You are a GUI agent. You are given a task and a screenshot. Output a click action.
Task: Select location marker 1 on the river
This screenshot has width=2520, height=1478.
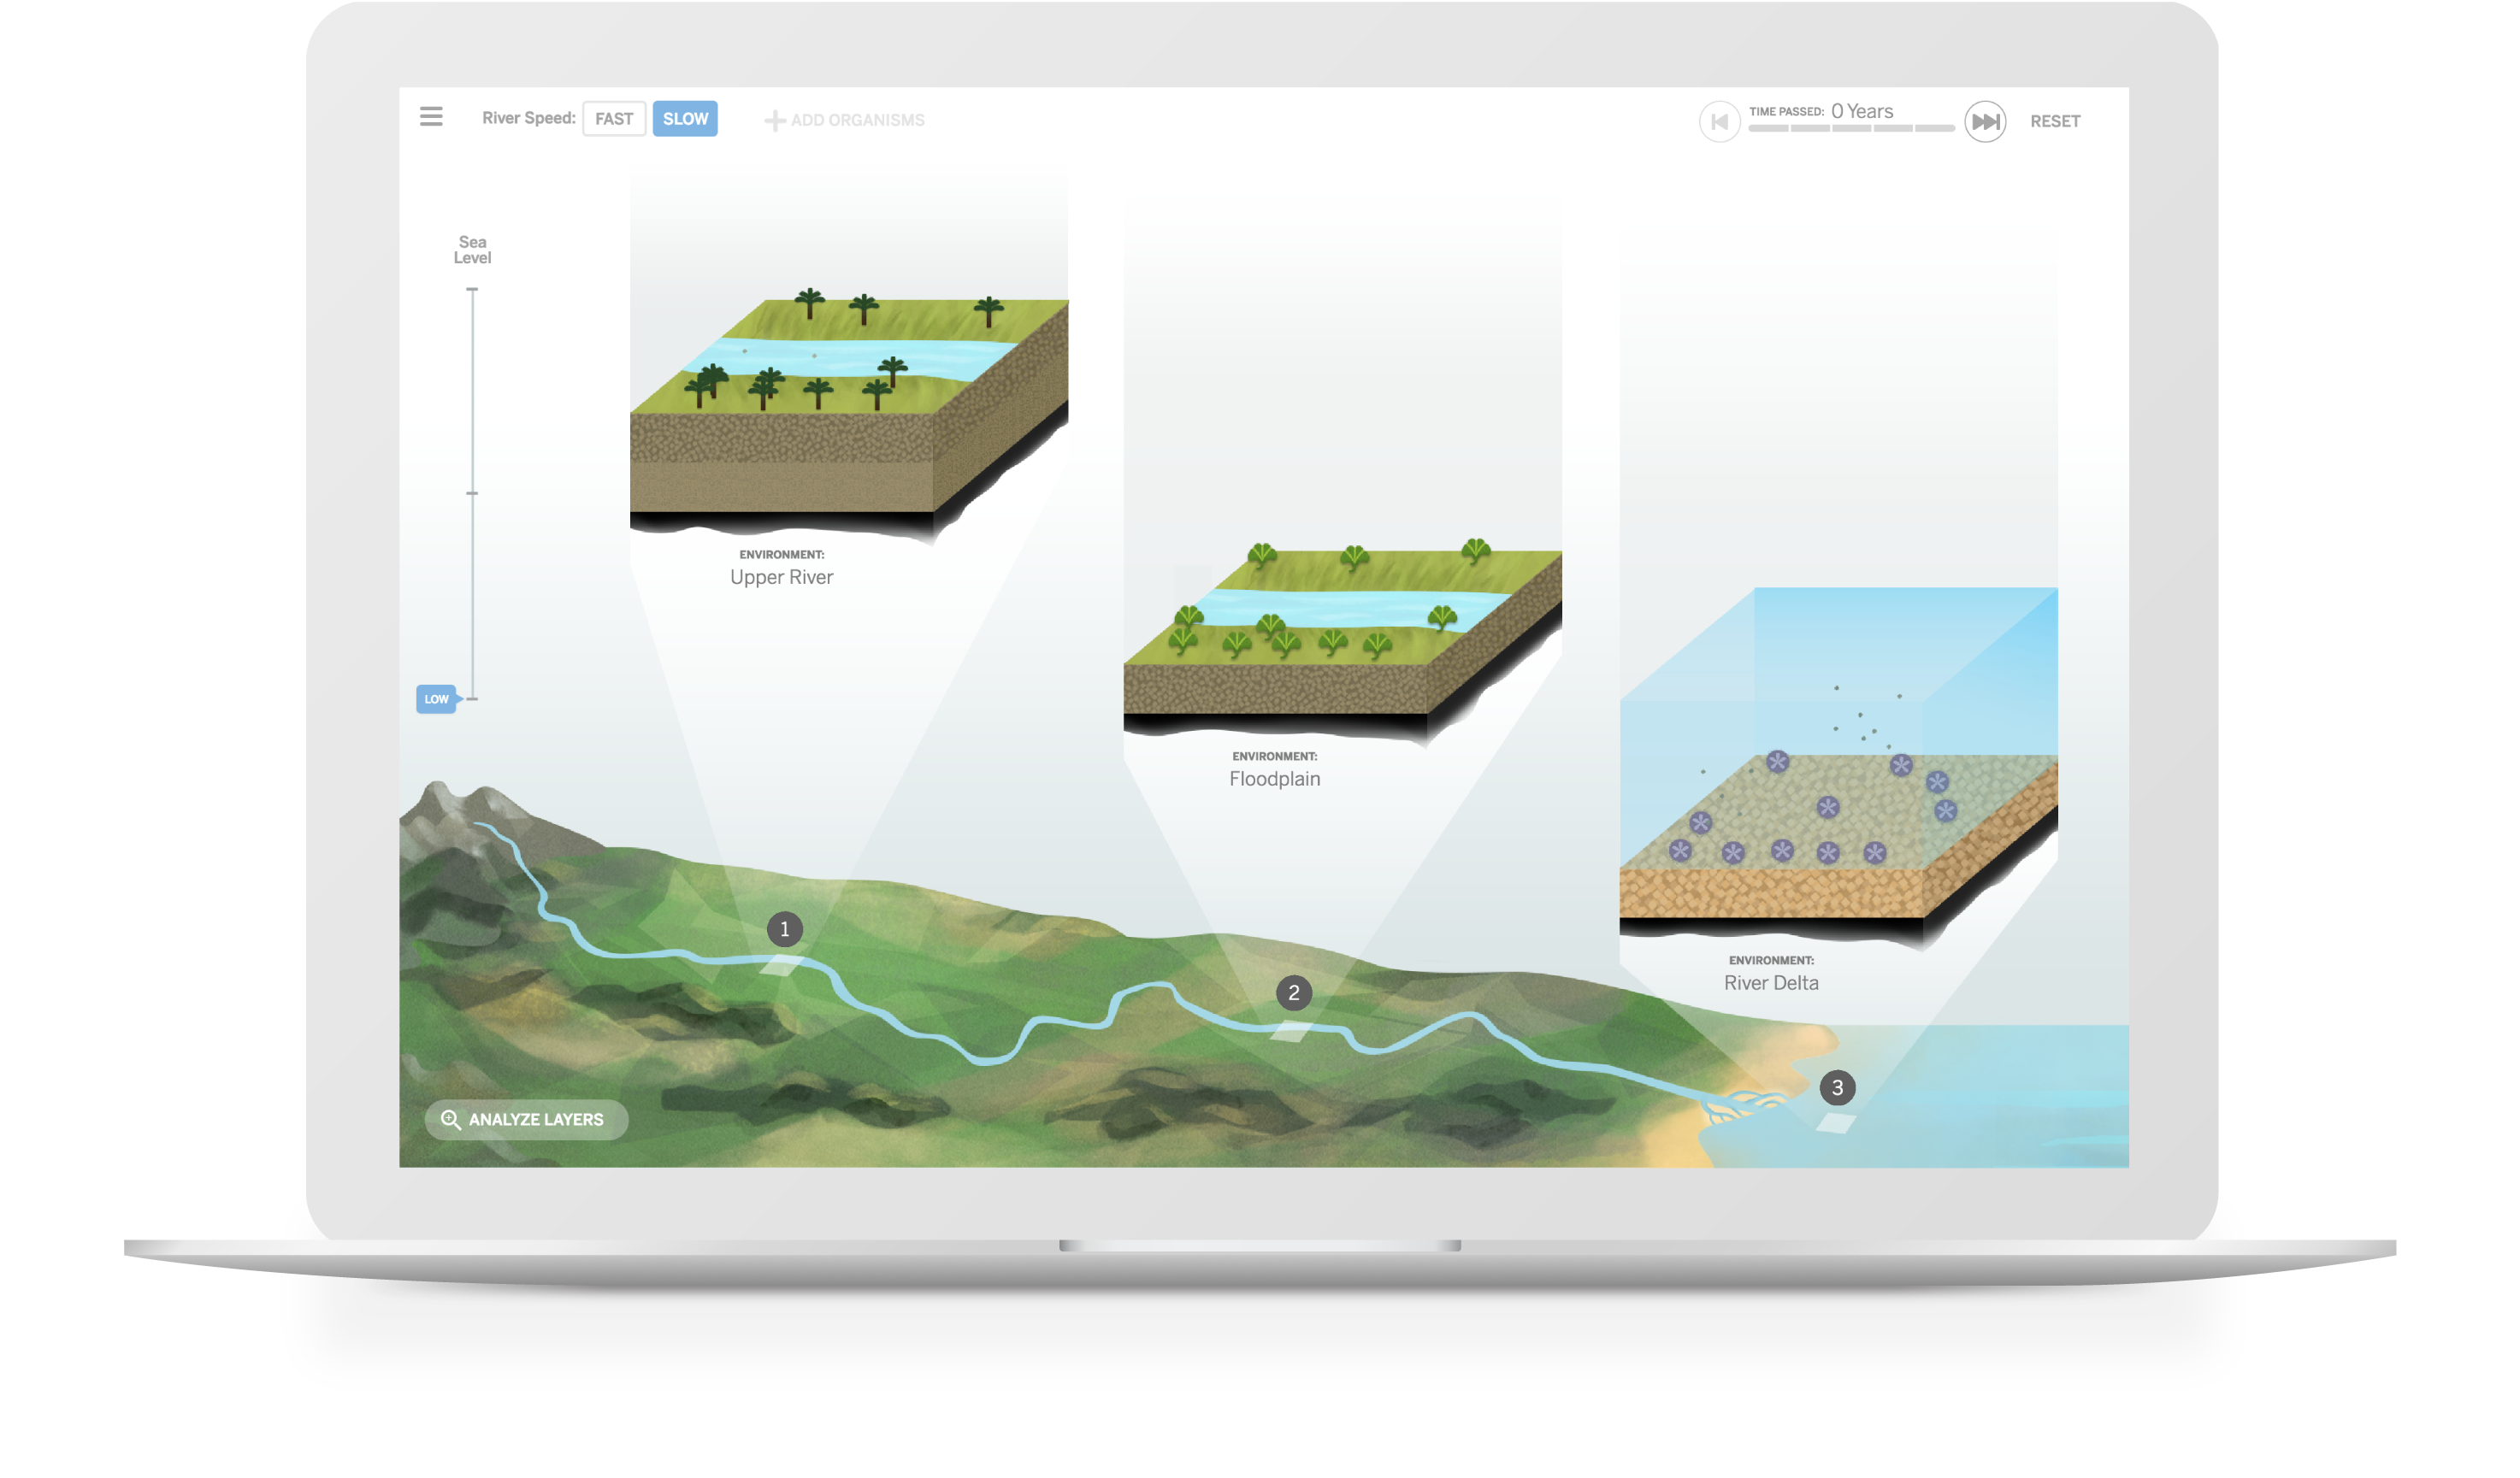(x=785, y=929)
